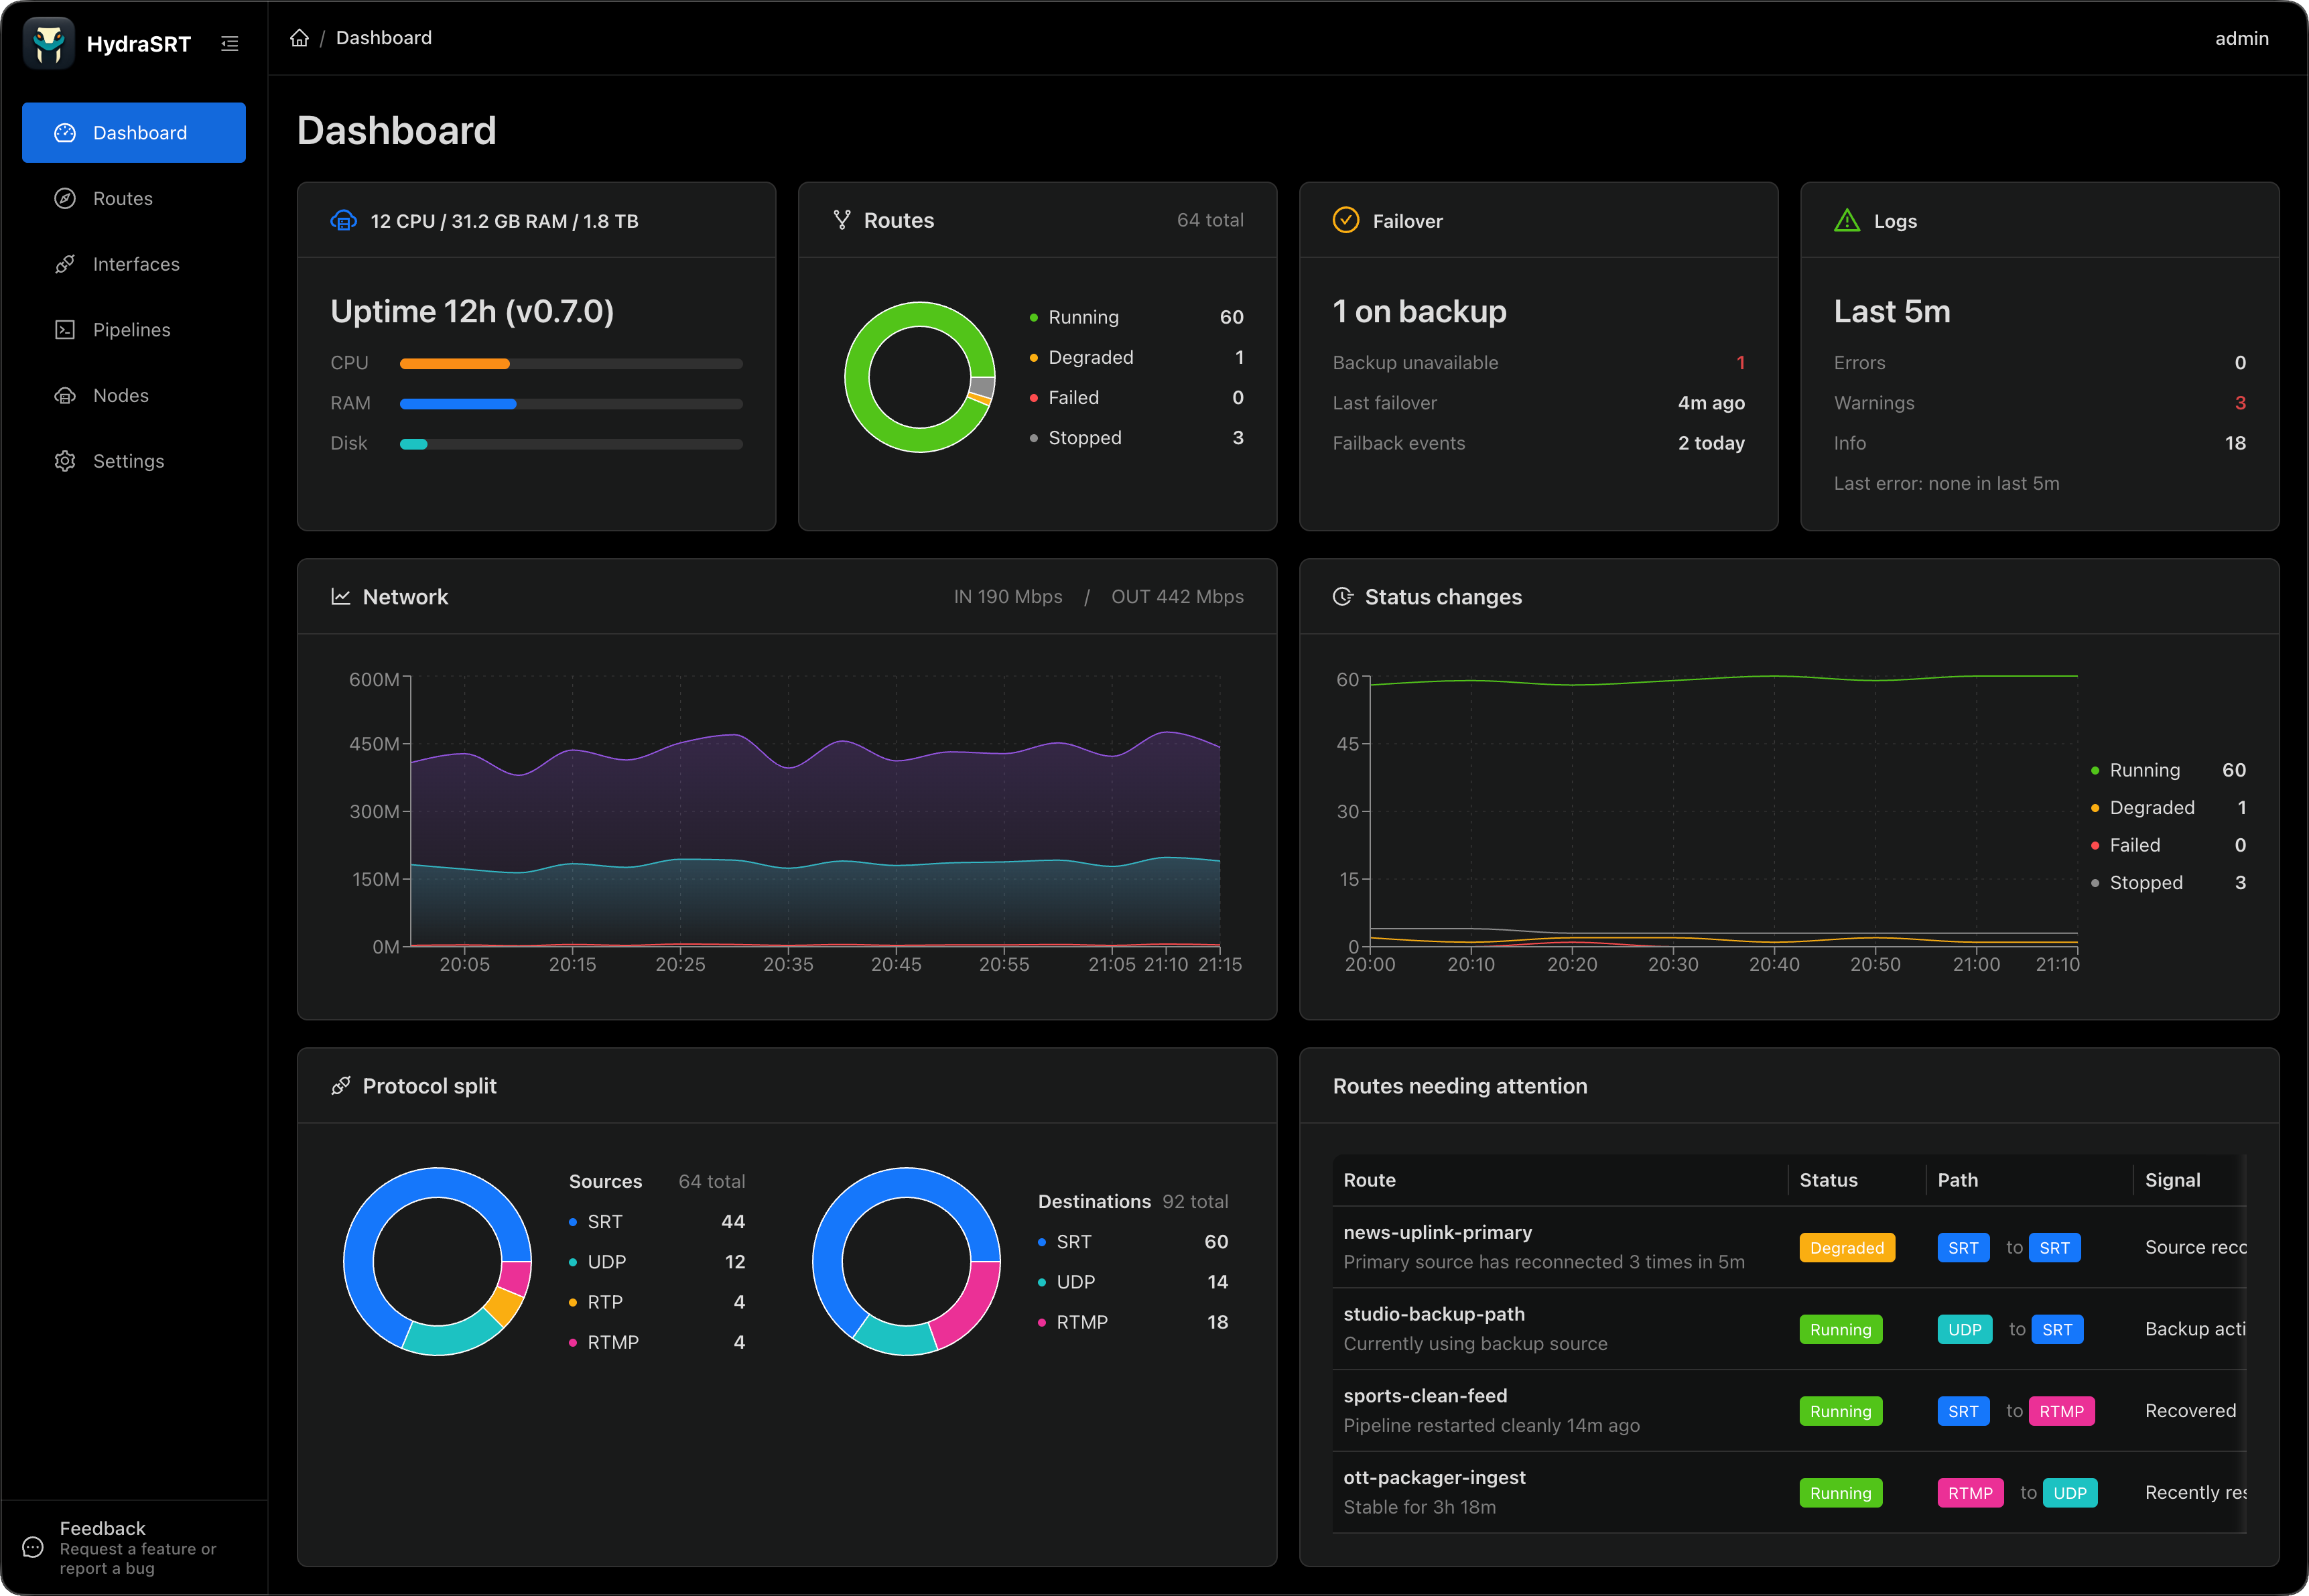
Task: Click the Routes compass icon in sidebar
Action: pyautogui.click(x=65, y=198)
